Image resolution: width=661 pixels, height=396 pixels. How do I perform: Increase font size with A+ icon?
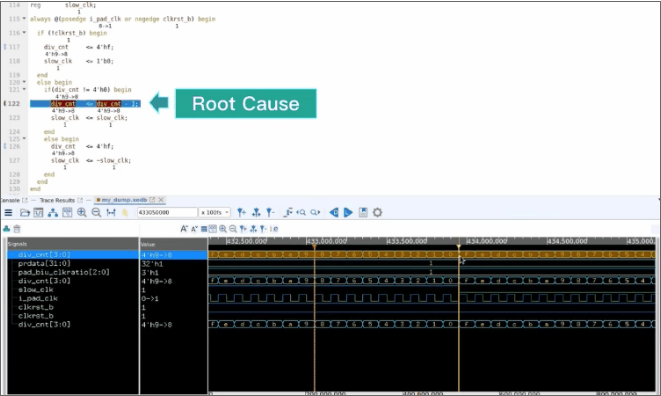184,229
